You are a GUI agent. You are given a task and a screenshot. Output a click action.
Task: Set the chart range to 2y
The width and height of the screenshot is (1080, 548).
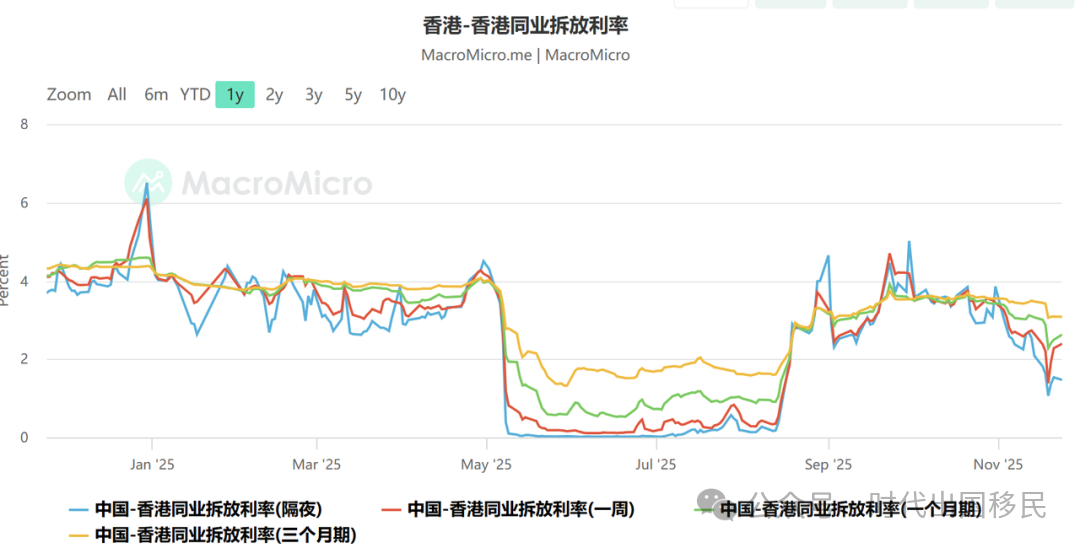[274, 95]
